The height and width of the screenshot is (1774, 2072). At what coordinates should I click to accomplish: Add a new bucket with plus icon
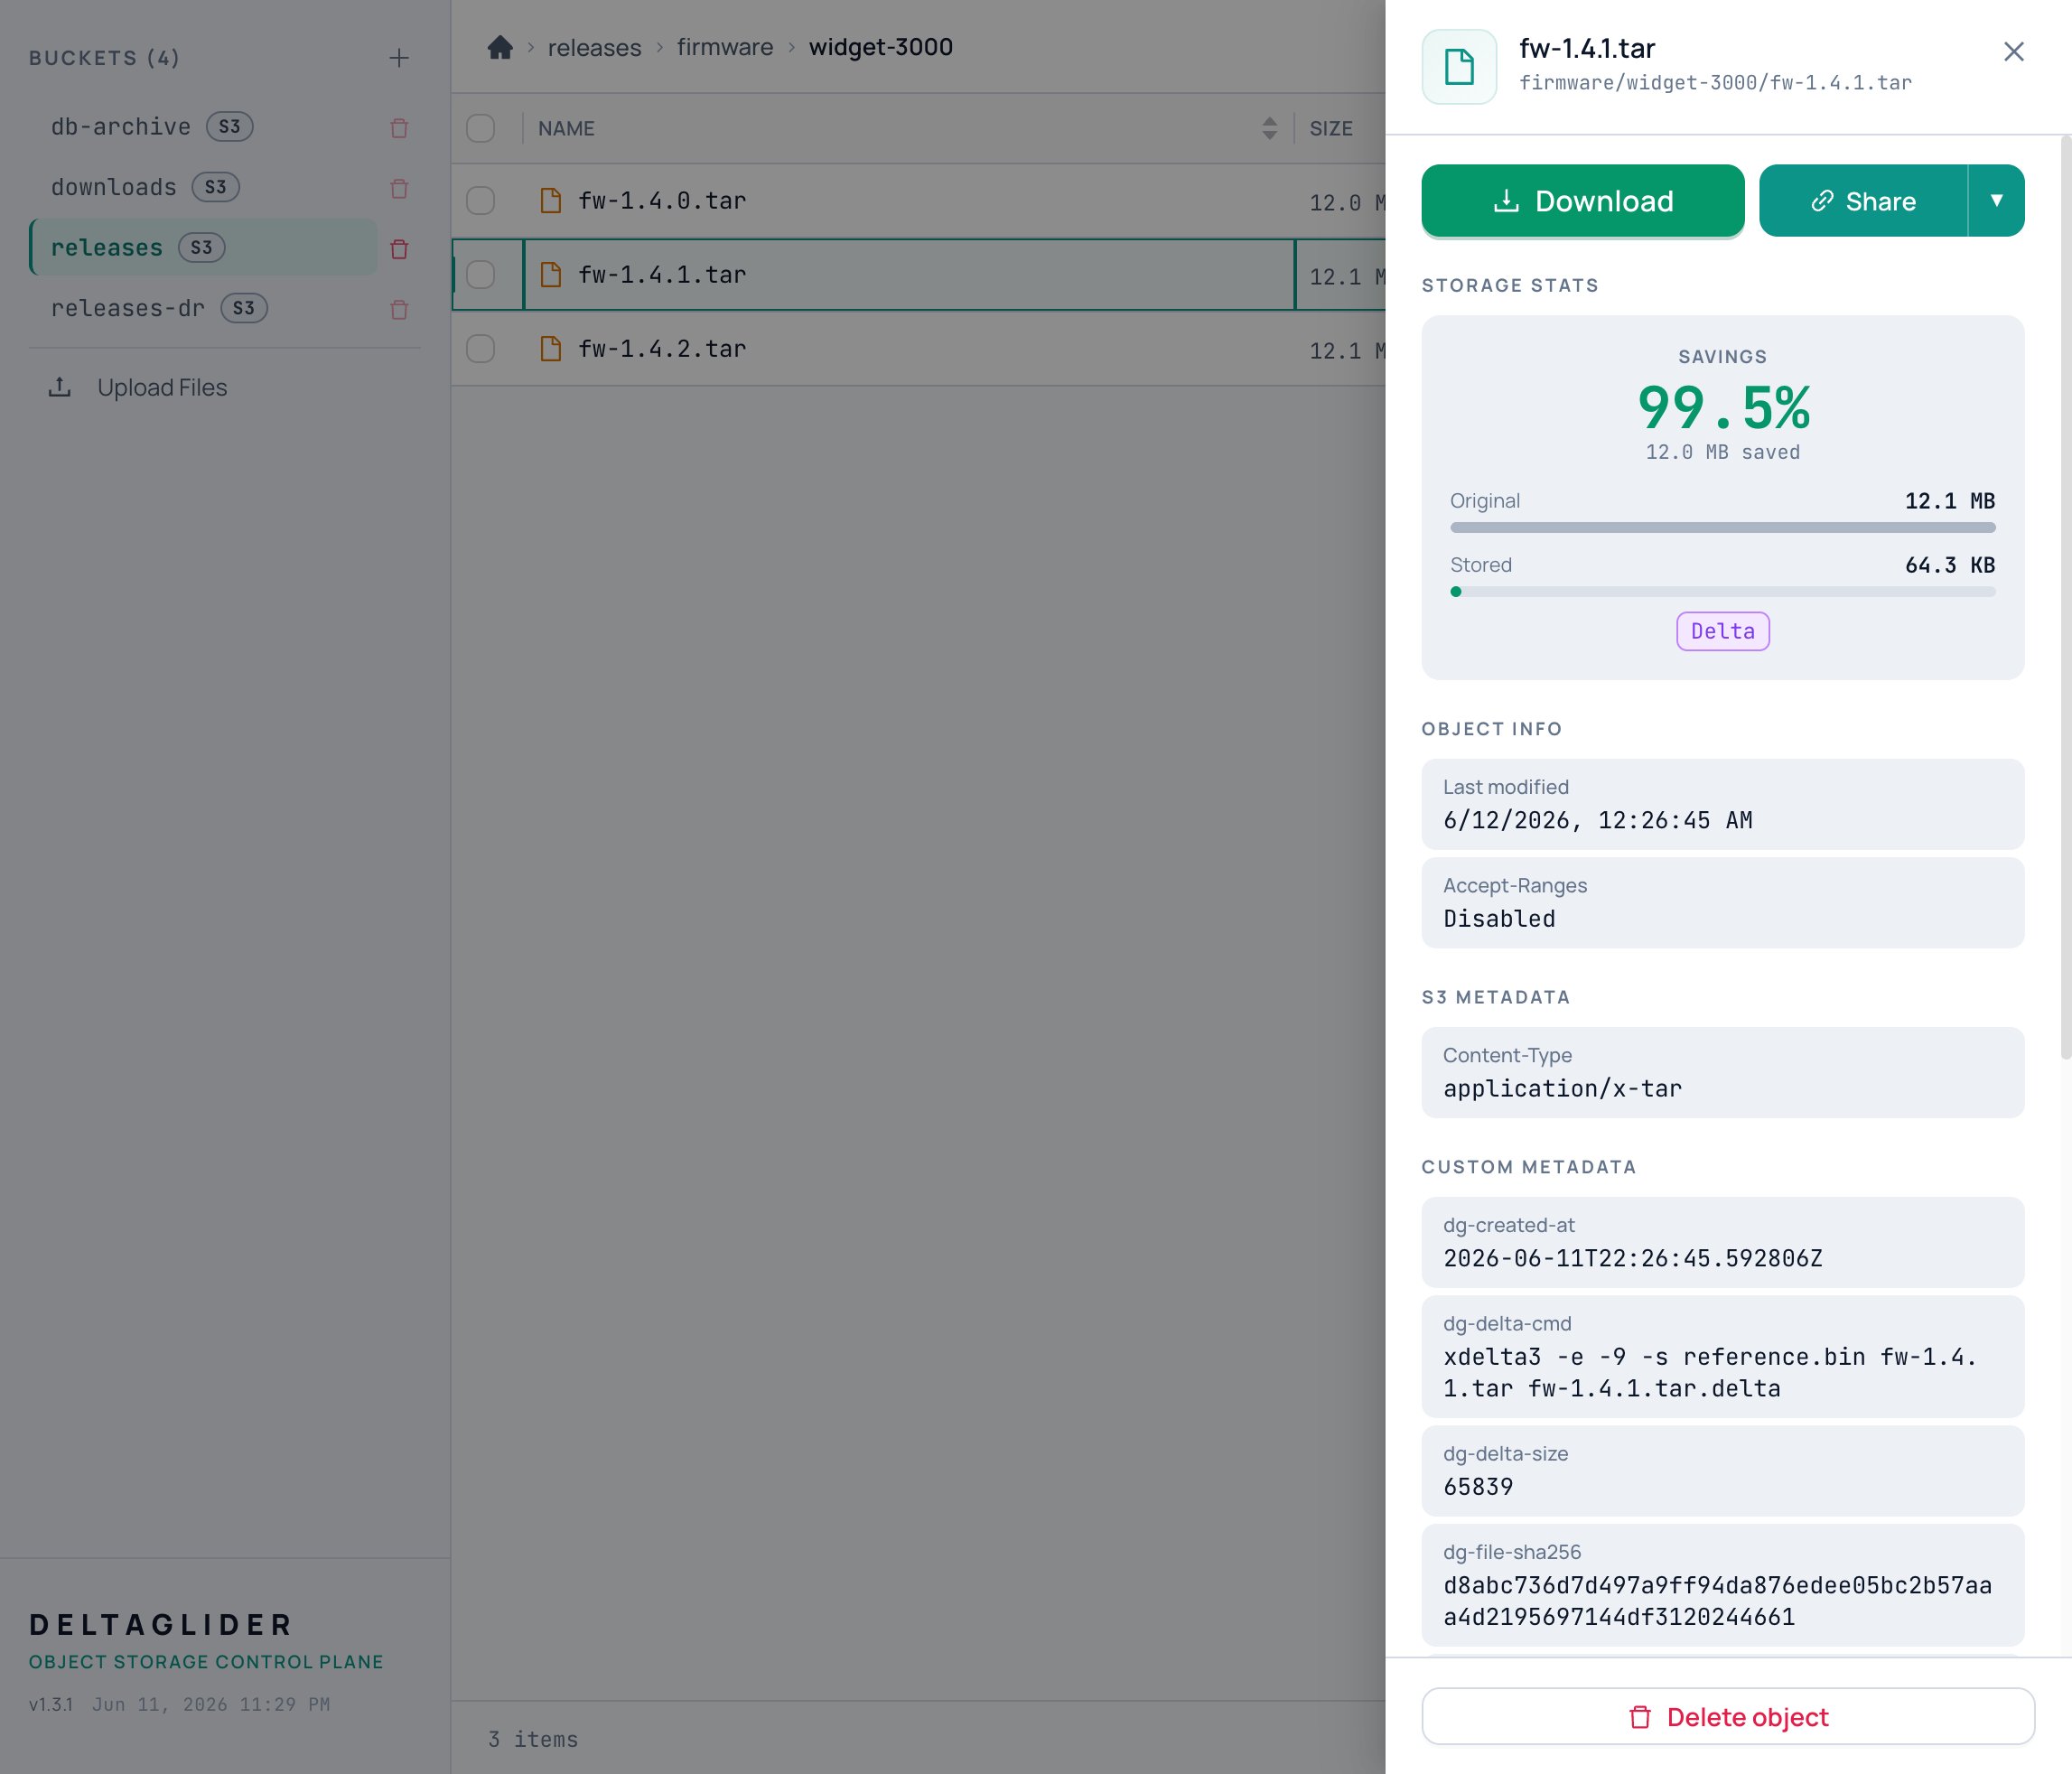coord(399,58)
